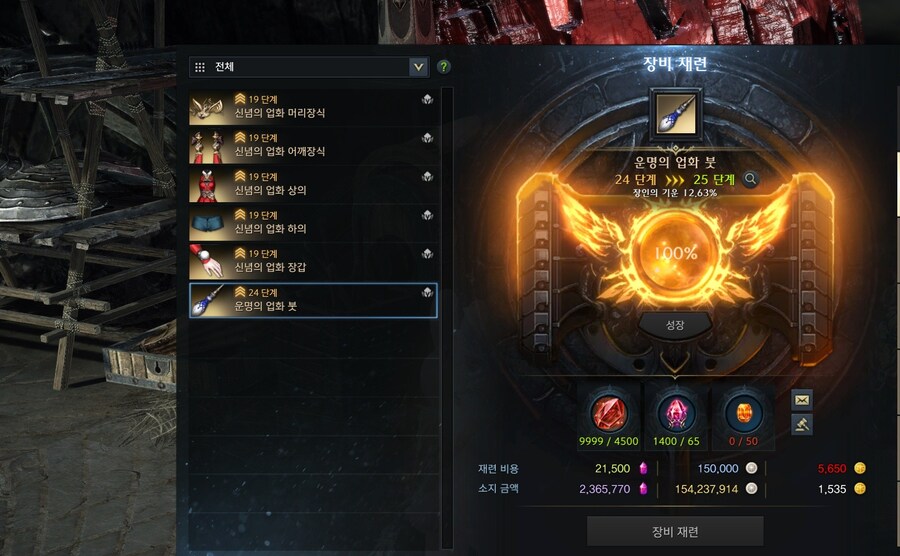Select 운명의 업화 붓 24 단계 entry
The height and width of the screenshot is (556, 900).
(313, 300)
